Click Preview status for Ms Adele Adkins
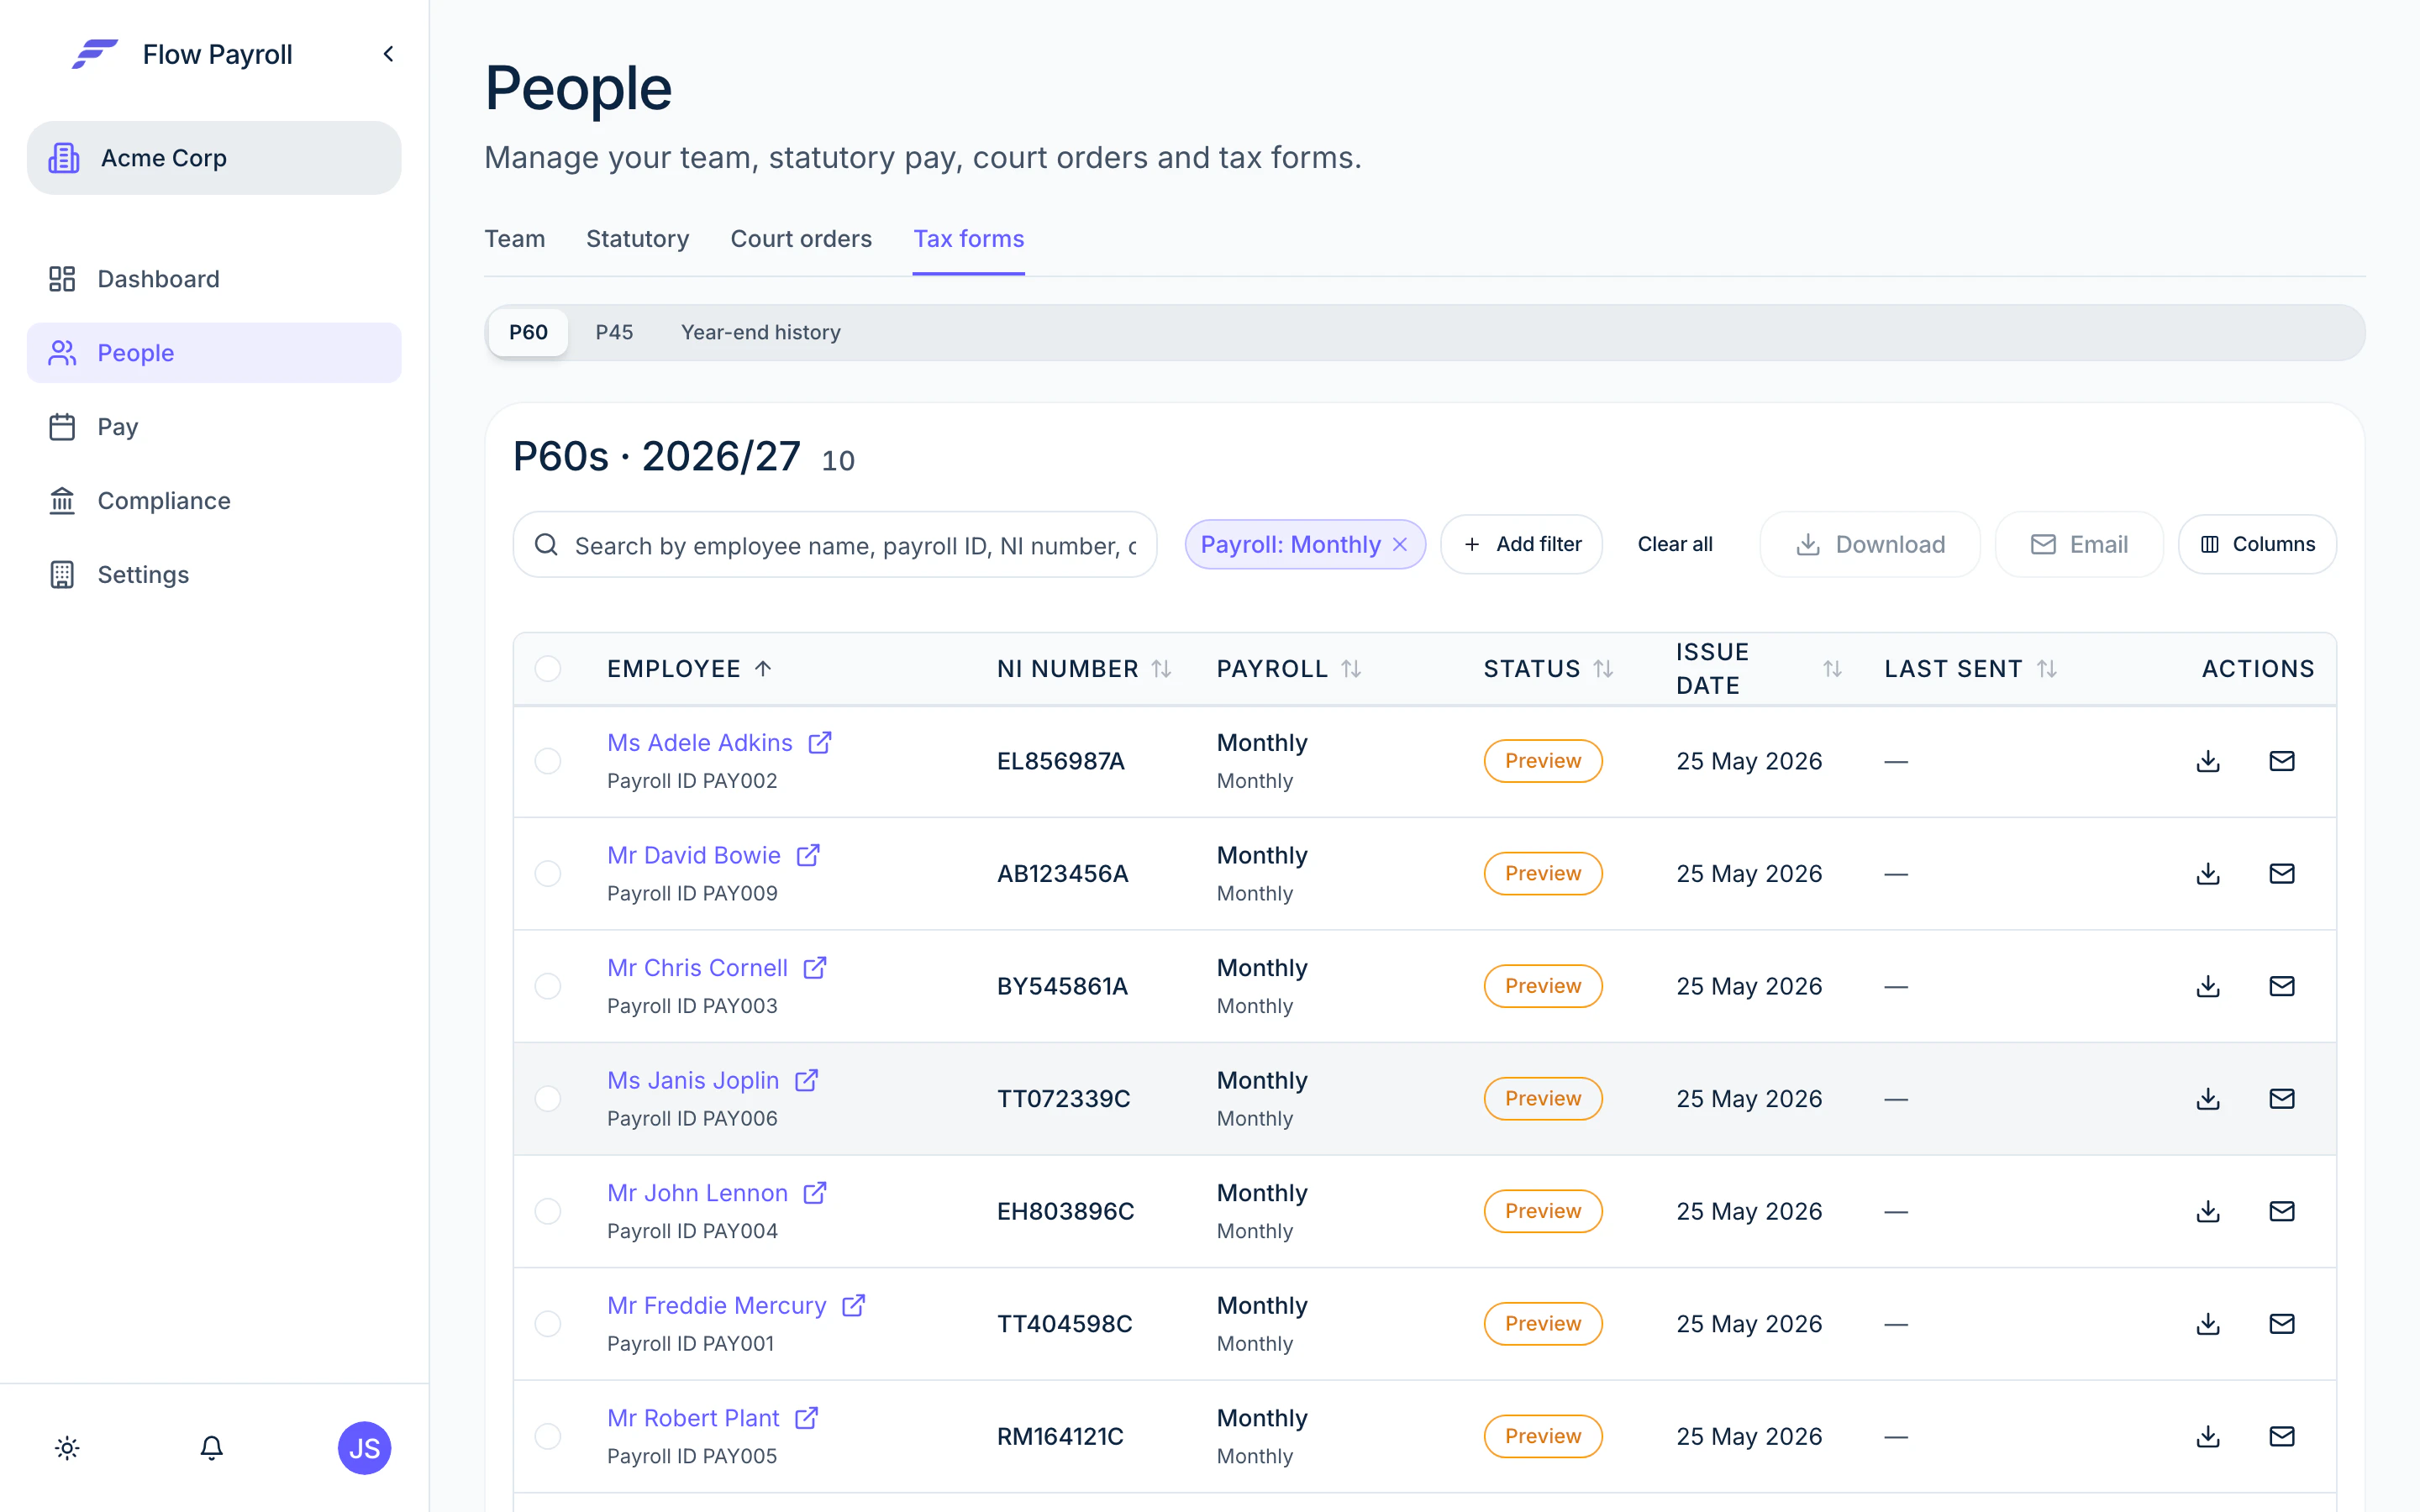 (x=1543, y=761)
